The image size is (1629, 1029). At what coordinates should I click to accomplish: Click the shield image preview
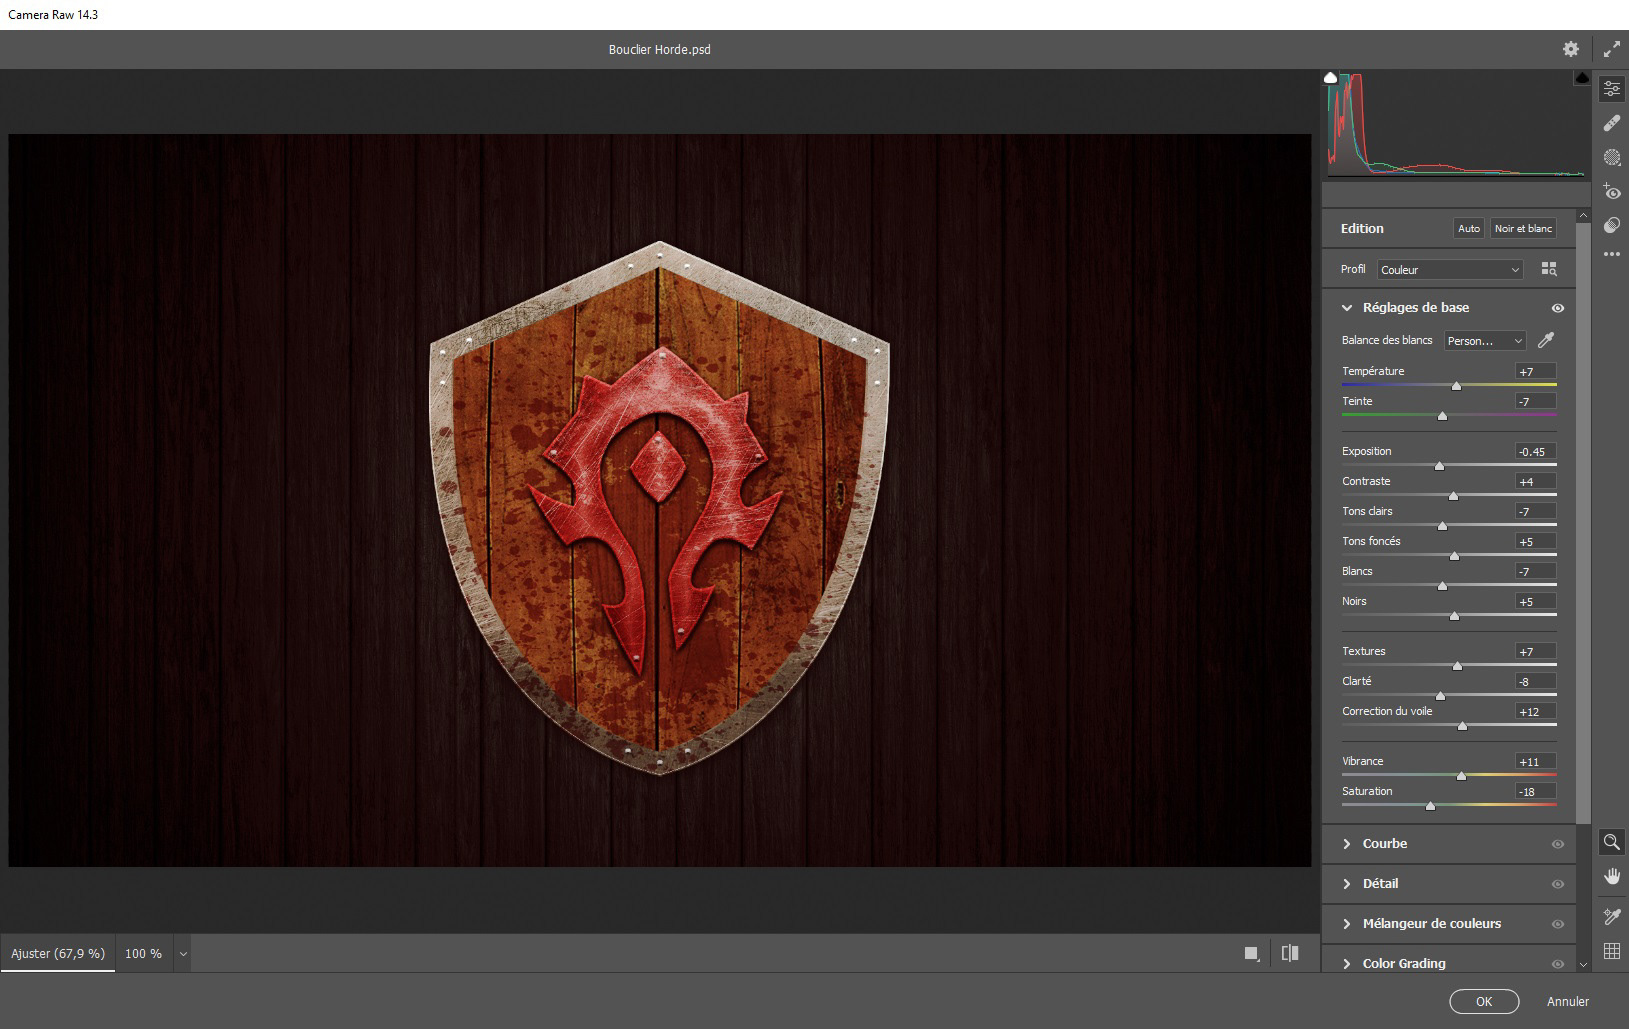tap(660, 500)
